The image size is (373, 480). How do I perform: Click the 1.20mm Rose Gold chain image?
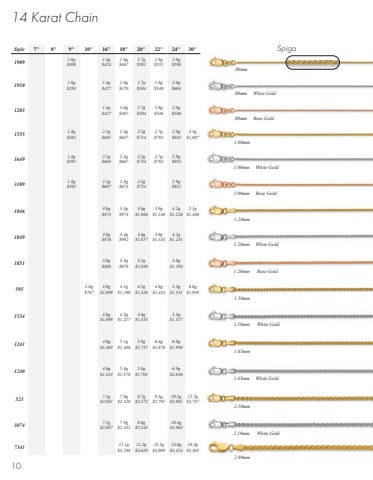coord(291,263)
